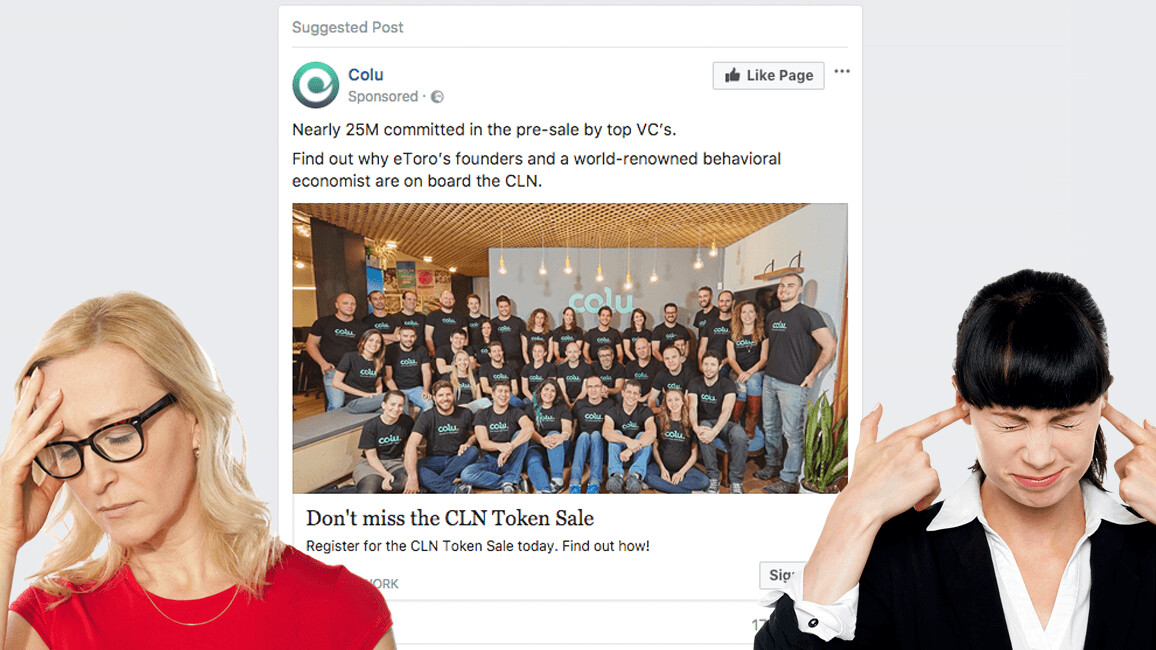Screen dimensions: 1156x650
Task: Click the "Nearly 25M committed" post text
Action: click(x=484, y=130)
